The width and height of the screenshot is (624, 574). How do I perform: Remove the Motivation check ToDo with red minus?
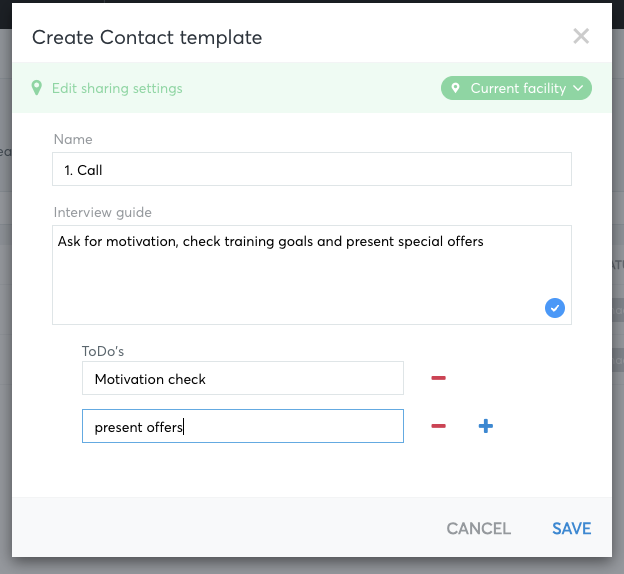(x=438, y=378)
